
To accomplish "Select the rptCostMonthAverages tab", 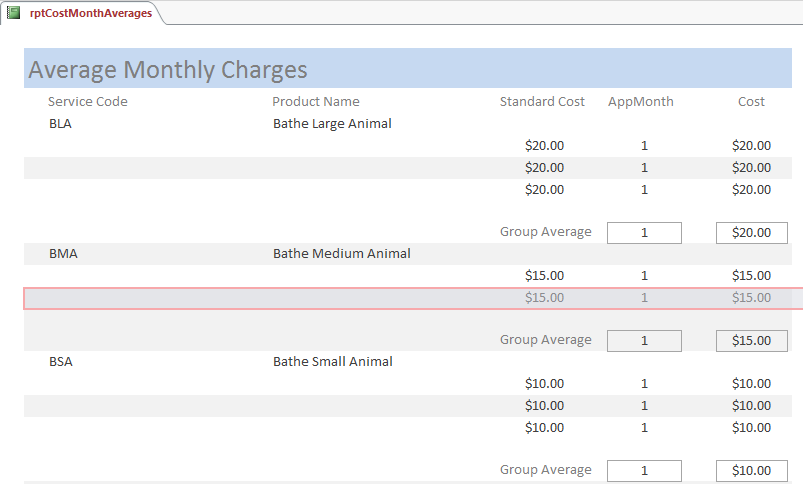I will tap(90, 13).
